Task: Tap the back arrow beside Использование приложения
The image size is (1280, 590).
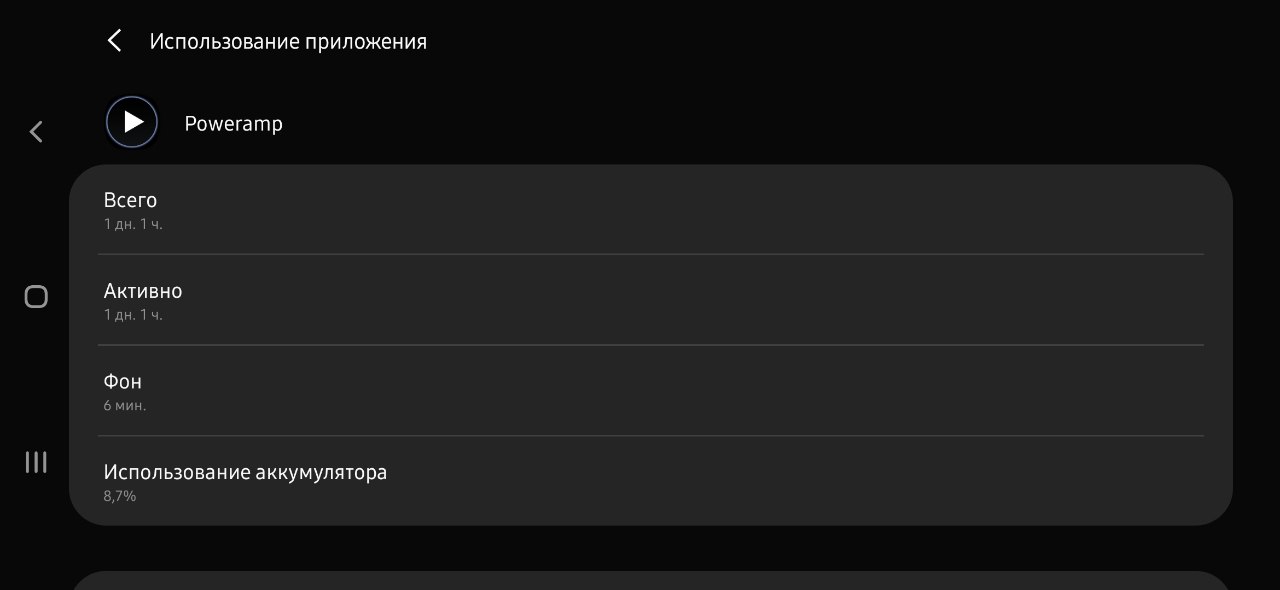Action: (x=114, y=41)
